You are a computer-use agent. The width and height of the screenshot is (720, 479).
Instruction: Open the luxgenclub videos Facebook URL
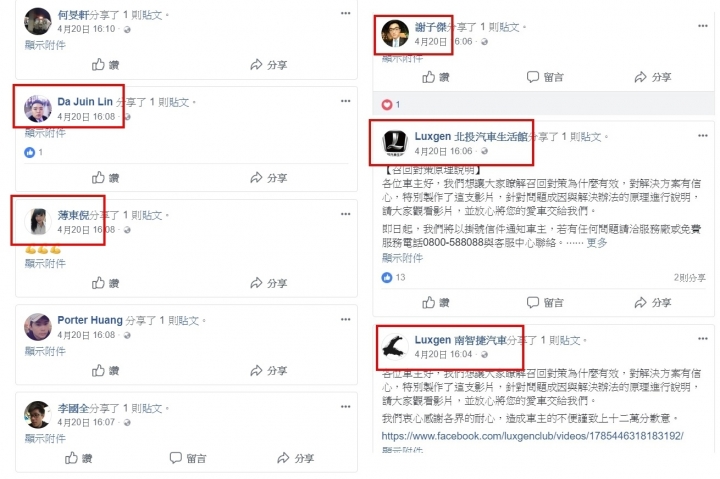[x=532, y=436]
